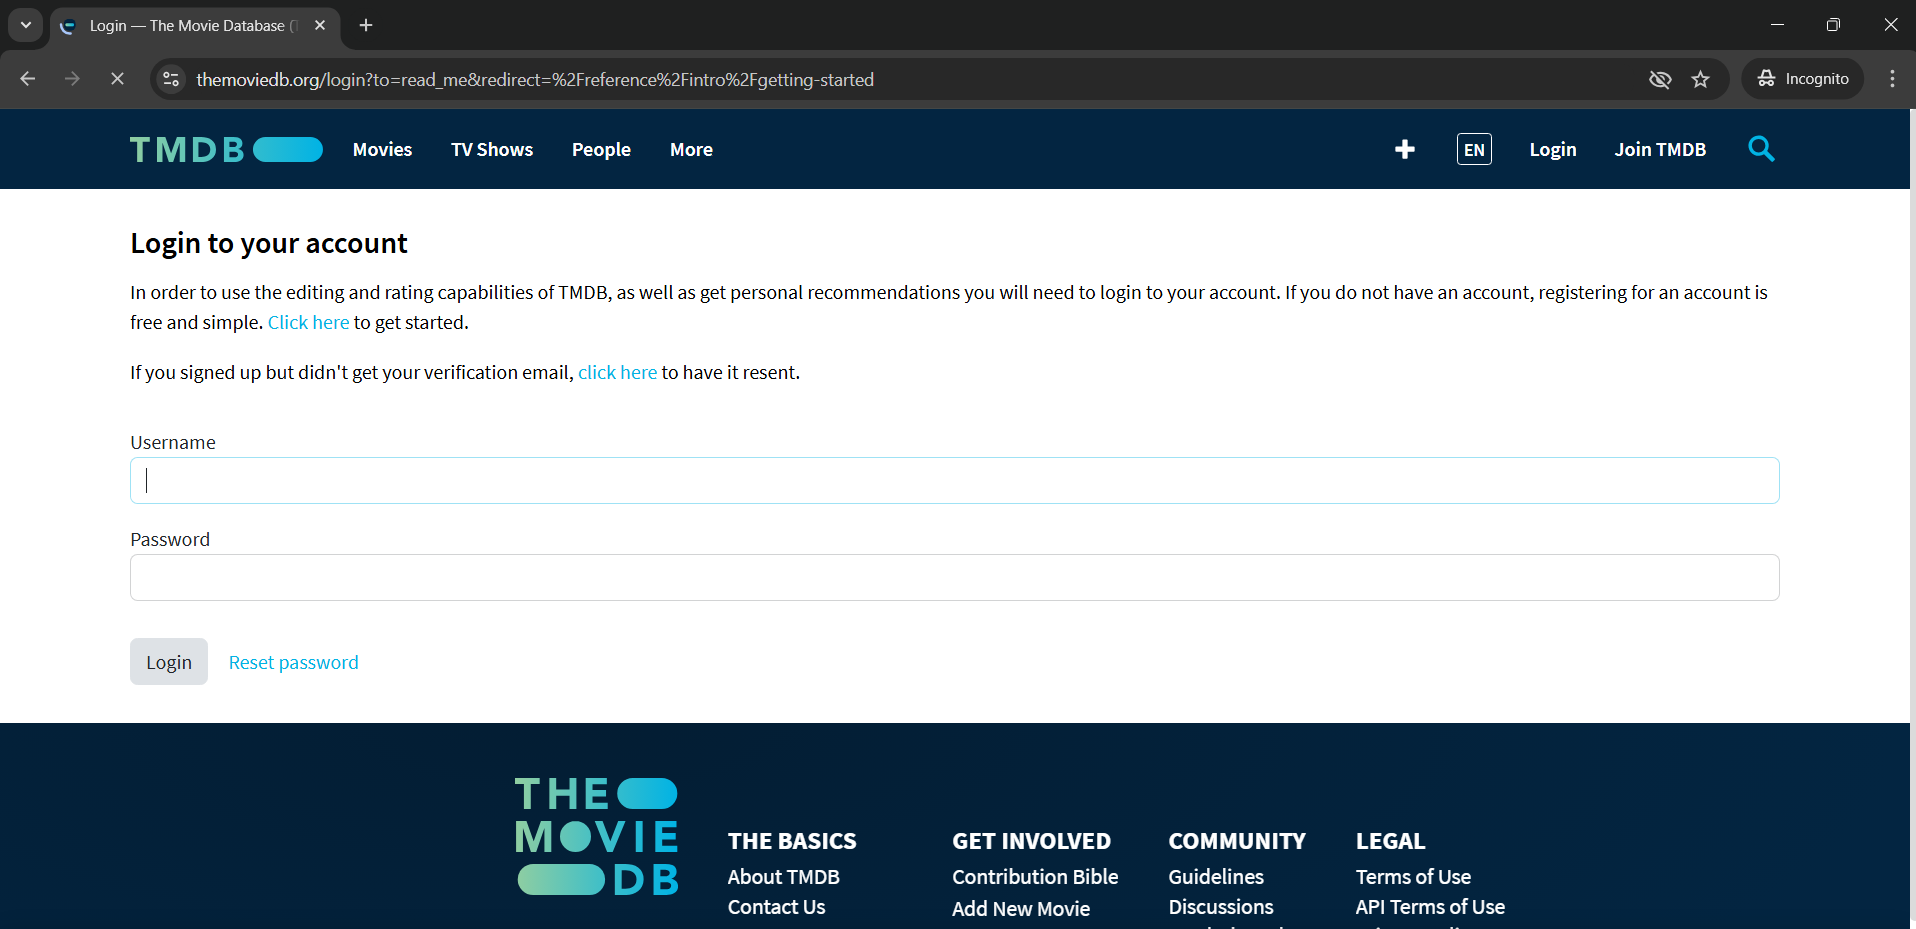Open a new browser tab
The image size is (1916, 929).
(x=365, y=25)
